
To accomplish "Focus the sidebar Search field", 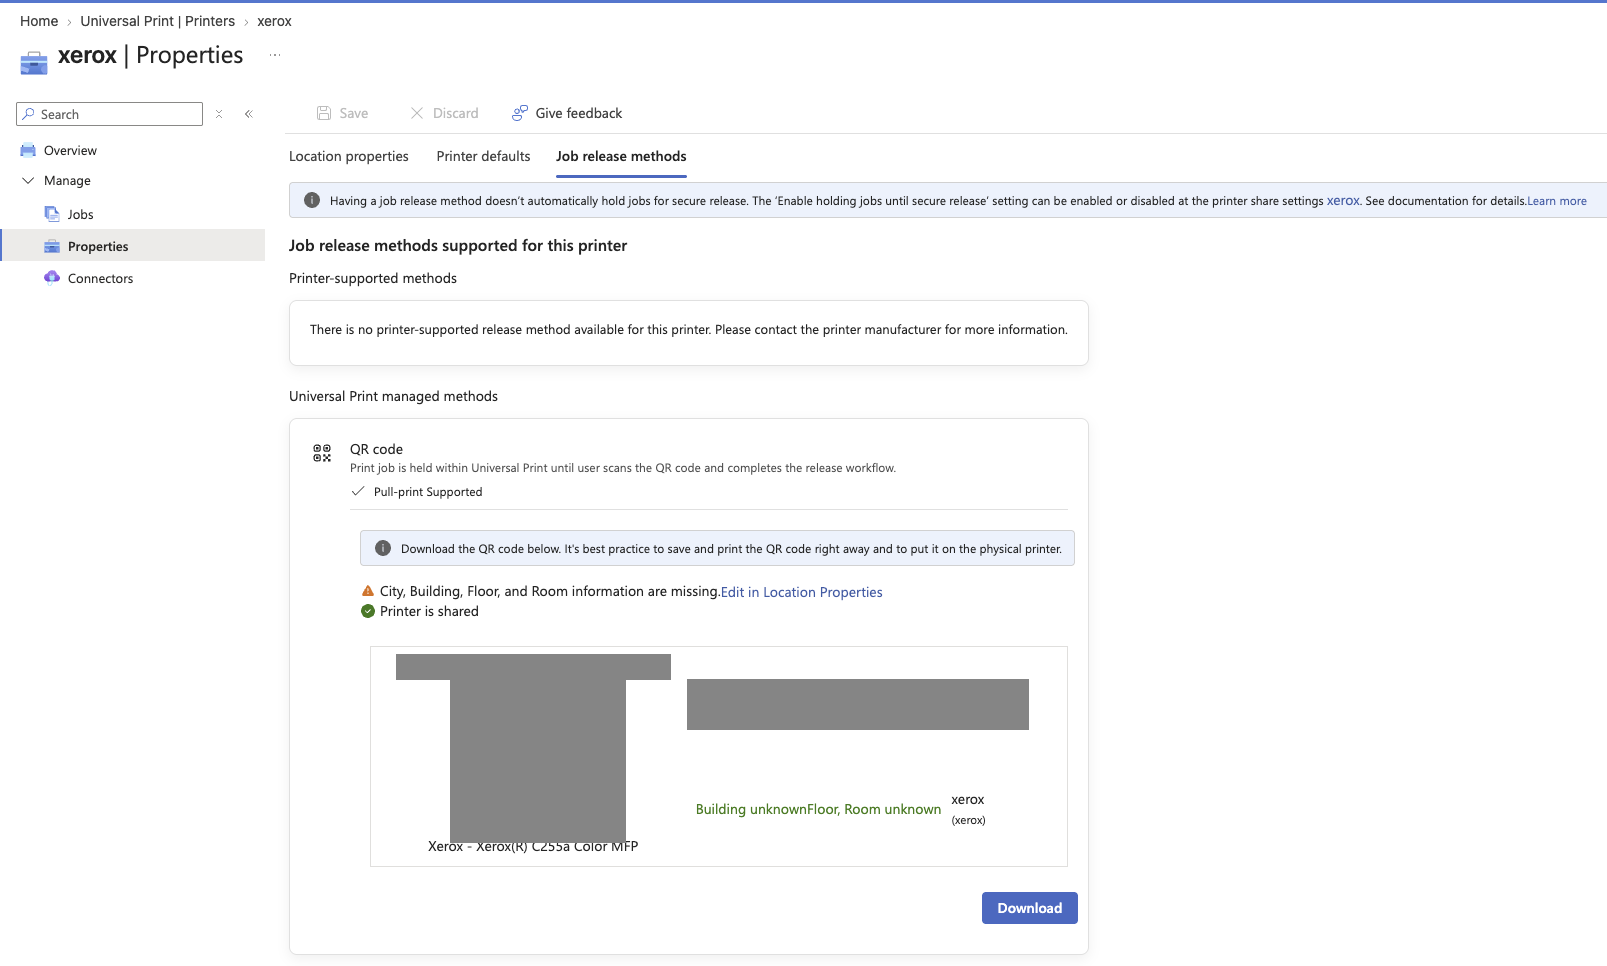I will 110,114.
